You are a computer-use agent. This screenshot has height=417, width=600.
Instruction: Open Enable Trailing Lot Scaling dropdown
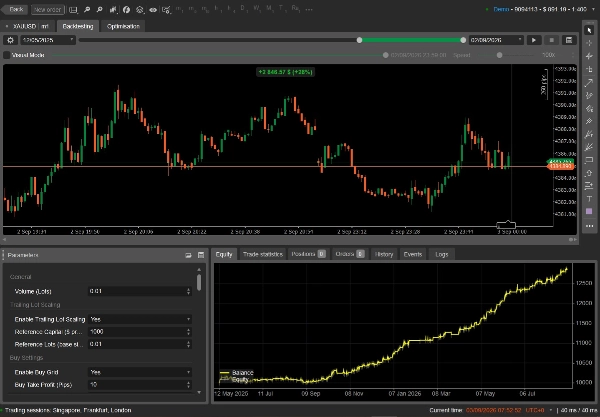pos(140,319)
